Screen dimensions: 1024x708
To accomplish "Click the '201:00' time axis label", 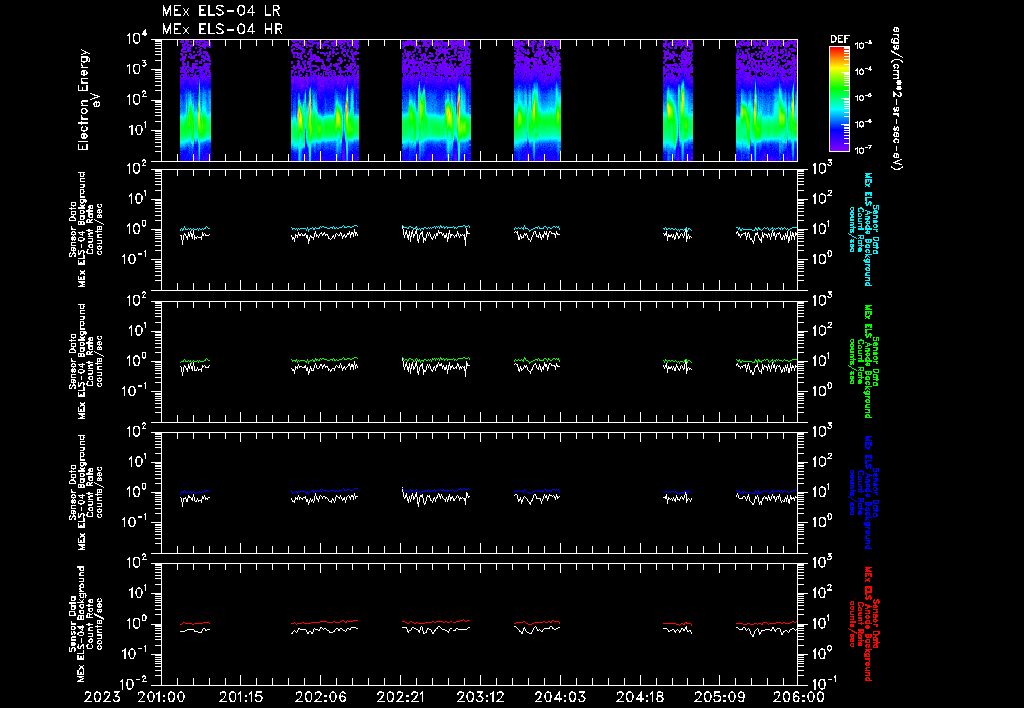I will coord(161,698).
